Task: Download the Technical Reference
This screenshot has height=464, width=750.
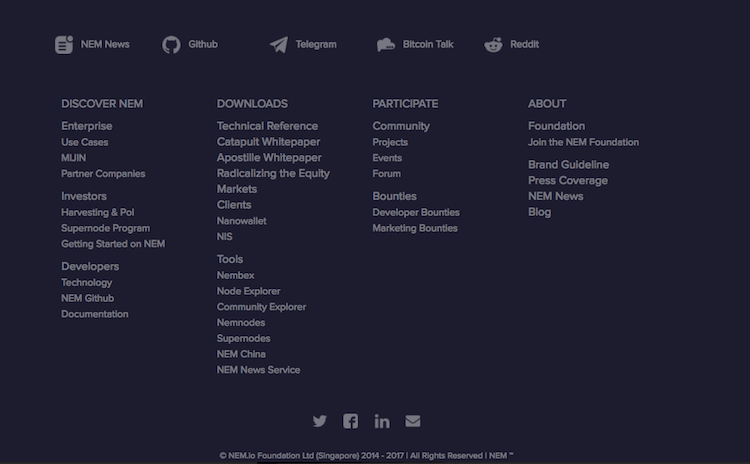Action: (267, 126)
